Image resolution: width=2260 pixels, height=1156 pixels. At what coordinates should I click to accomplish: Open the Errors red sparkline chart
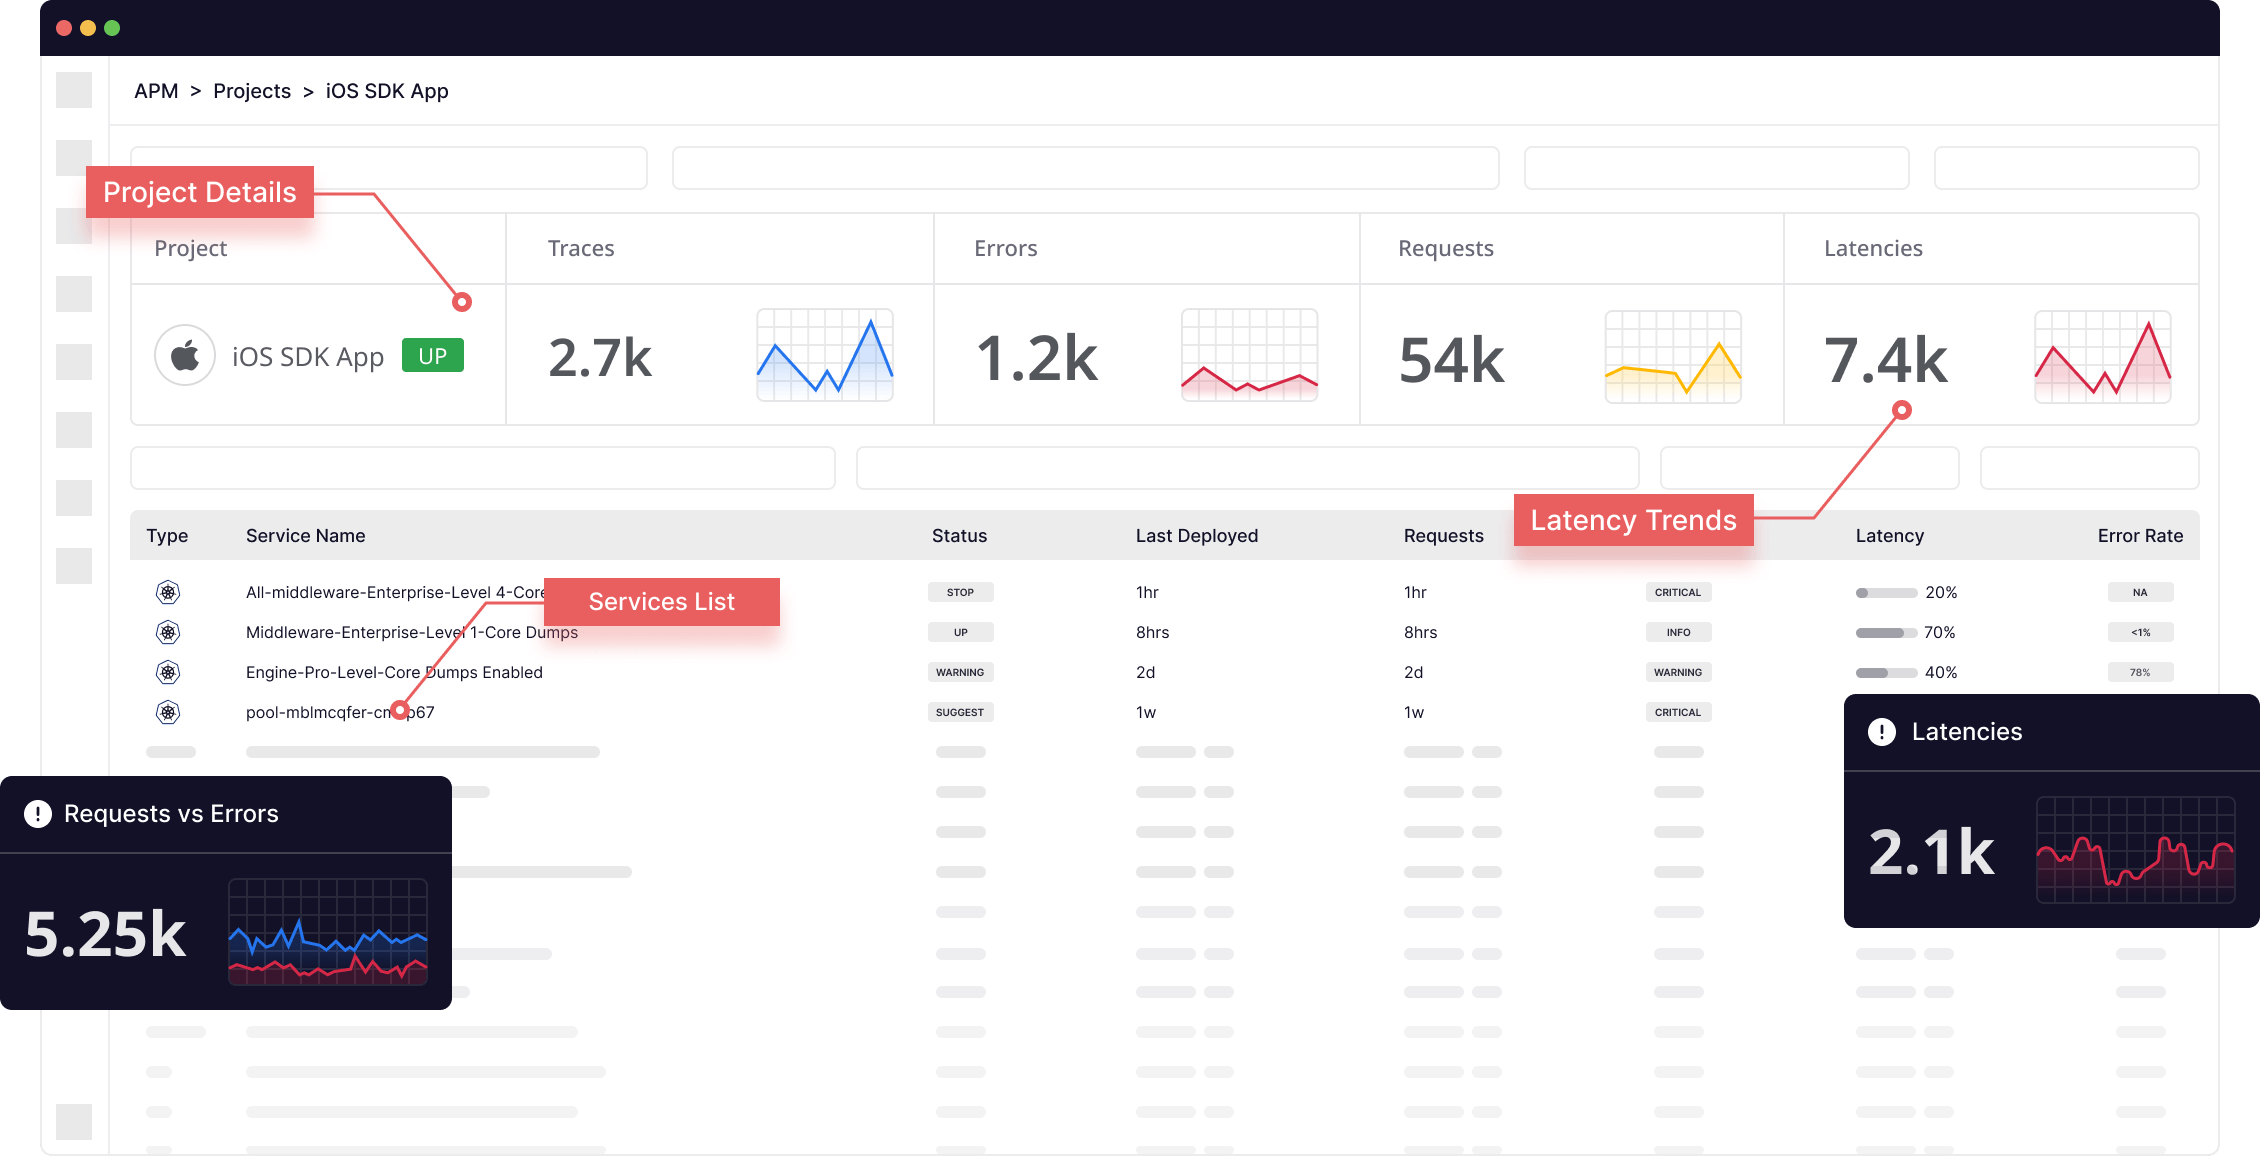[1249, 355]
